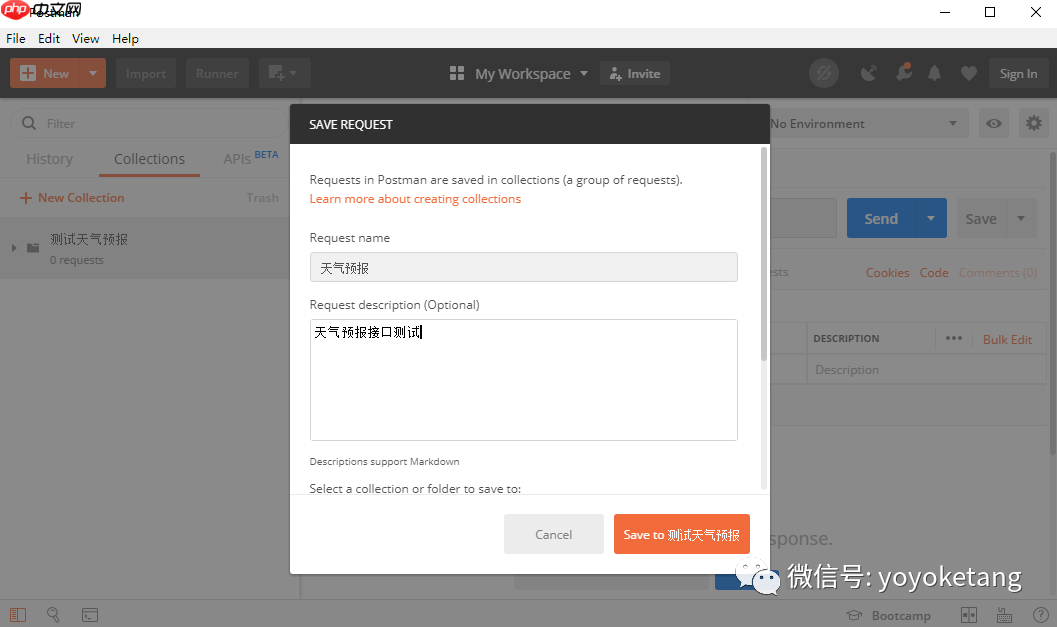The width and height of the screenshot is (1057, 627).
Task: Click the sync status icon
Action: click(x=824, y=73)
